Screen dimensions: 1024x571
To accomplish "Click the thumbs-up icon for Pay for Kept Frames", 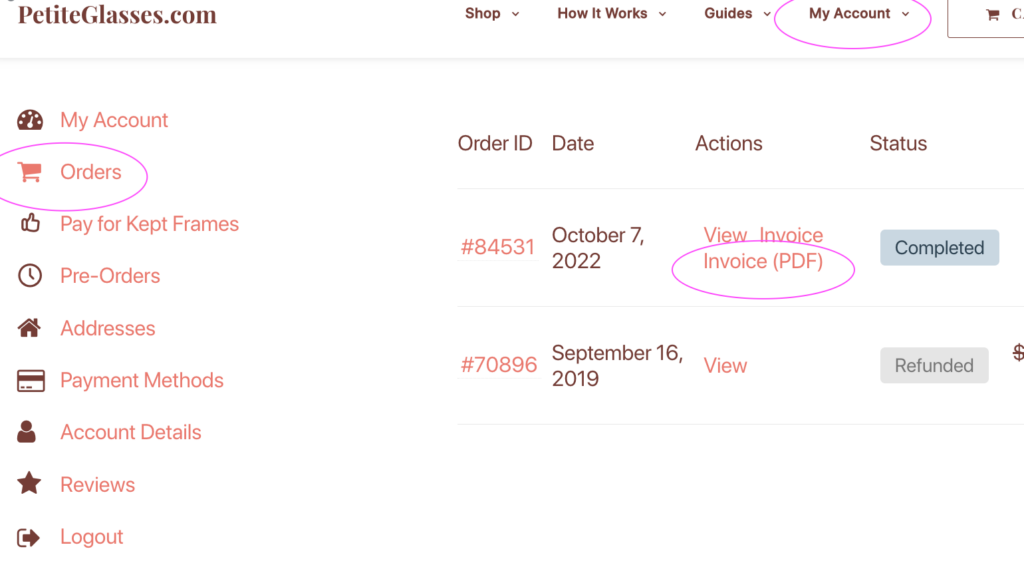I will pyautogui.click(x=30, y=223).
